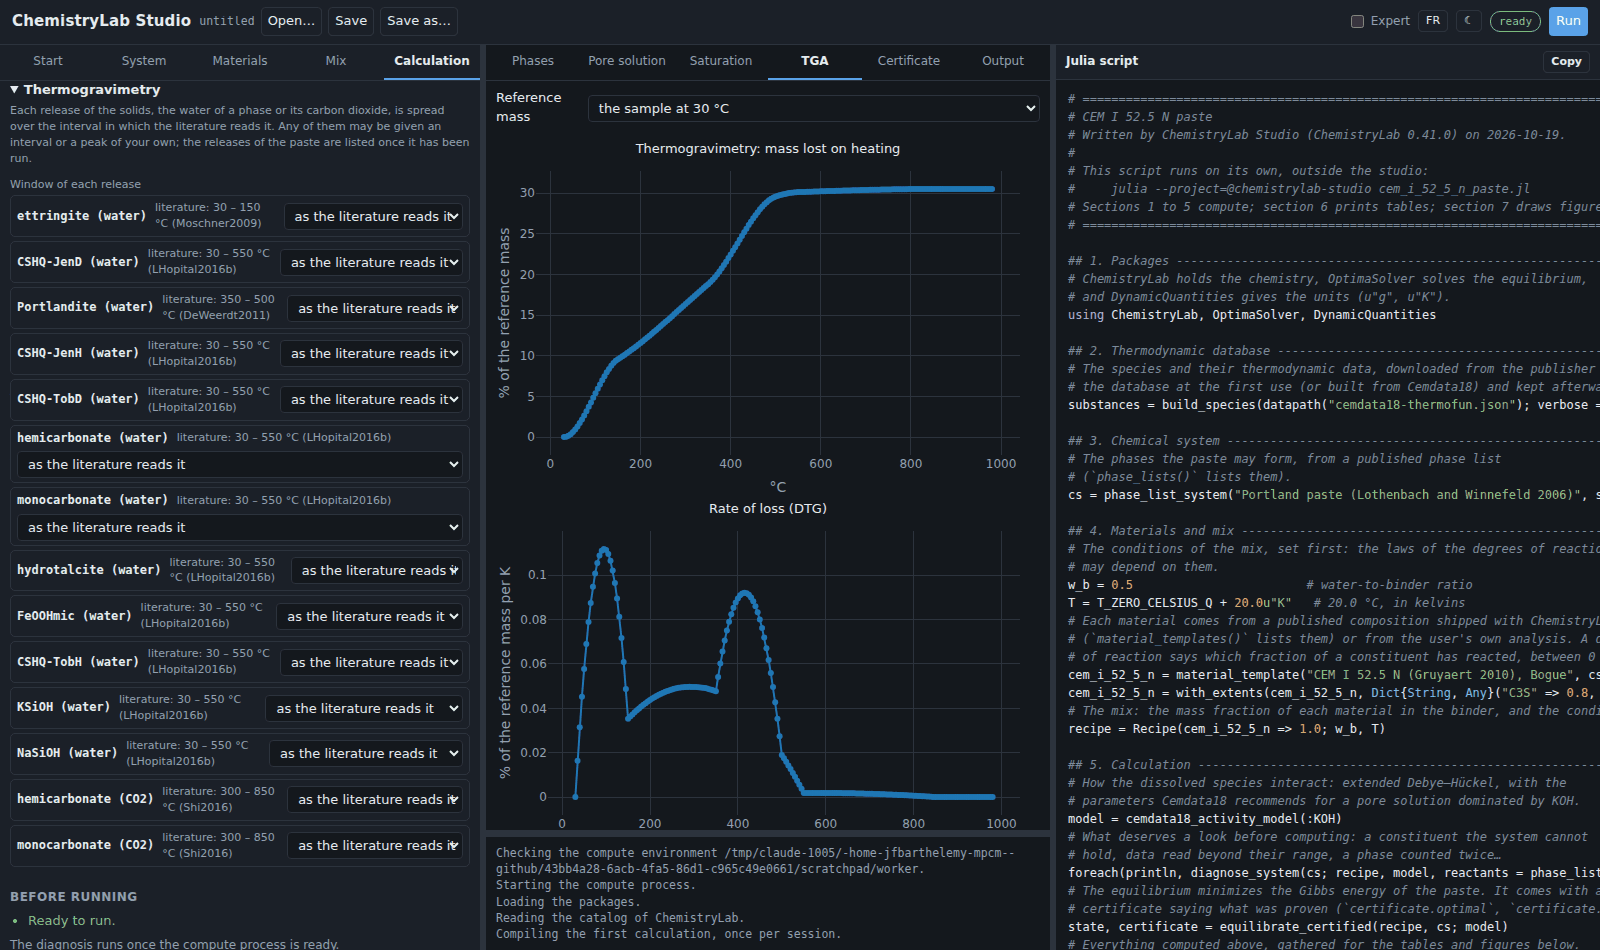Viewport: 1600px width, 950px height.
Task: Select the Calculation tab
Action: (x=432, y=61)
